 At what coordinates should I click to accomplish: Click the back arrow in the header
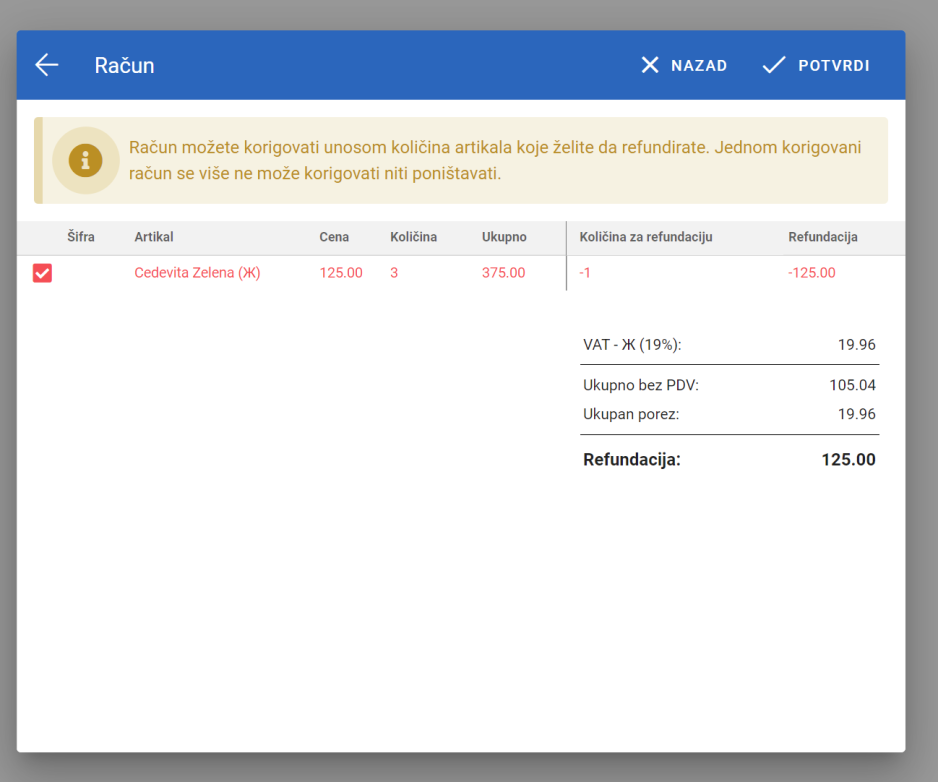[46, 64]
